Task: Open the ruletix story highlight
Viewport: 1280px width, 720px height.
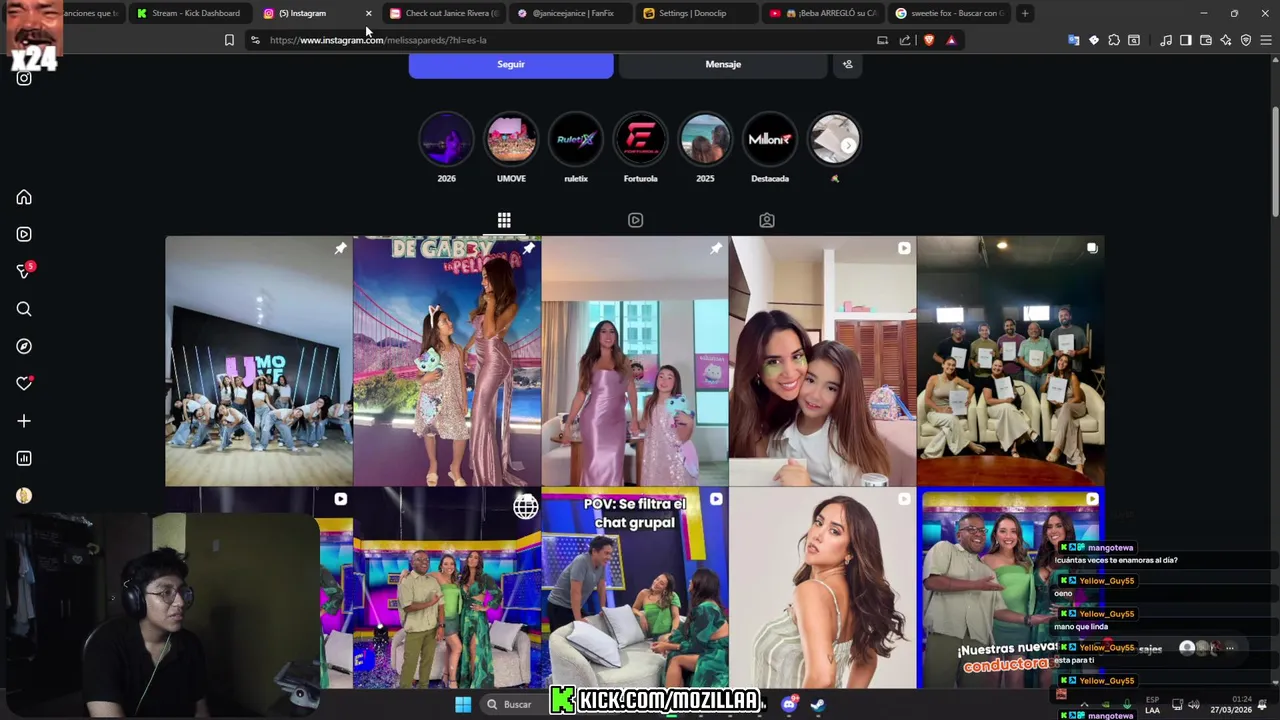Action: [x=576, y=140]
